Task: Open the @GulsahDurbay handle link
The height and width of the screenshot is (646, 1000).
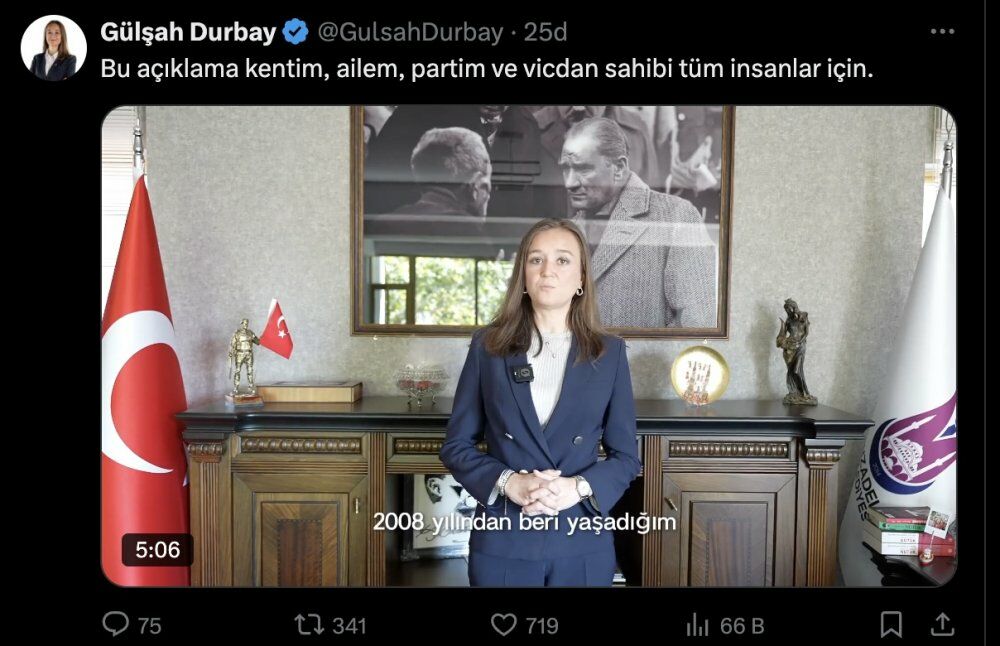Action: tap(410, 32)
